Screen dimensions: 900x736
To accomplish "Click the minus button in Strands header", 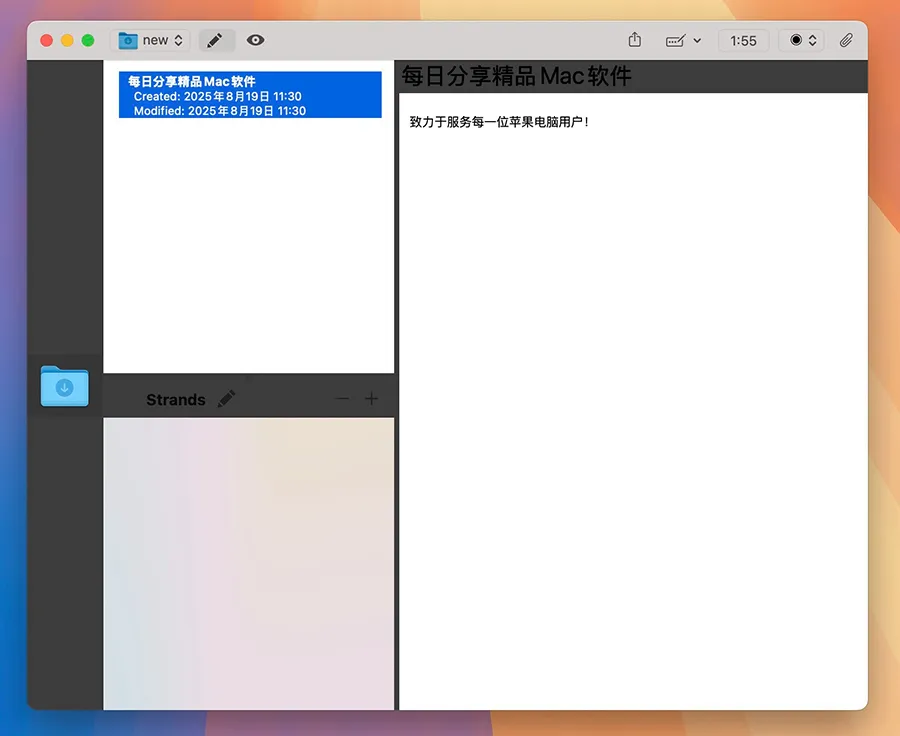I will click(x=343, y=399).
